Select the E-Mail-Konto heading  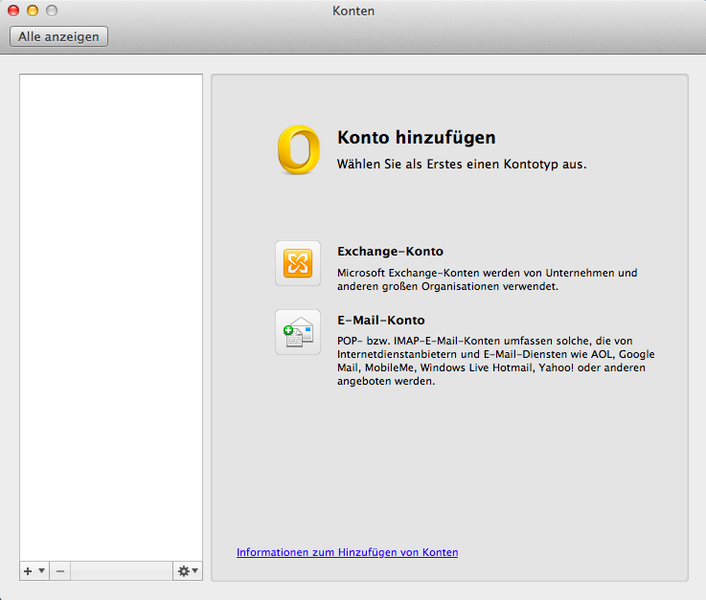point(381,320)
